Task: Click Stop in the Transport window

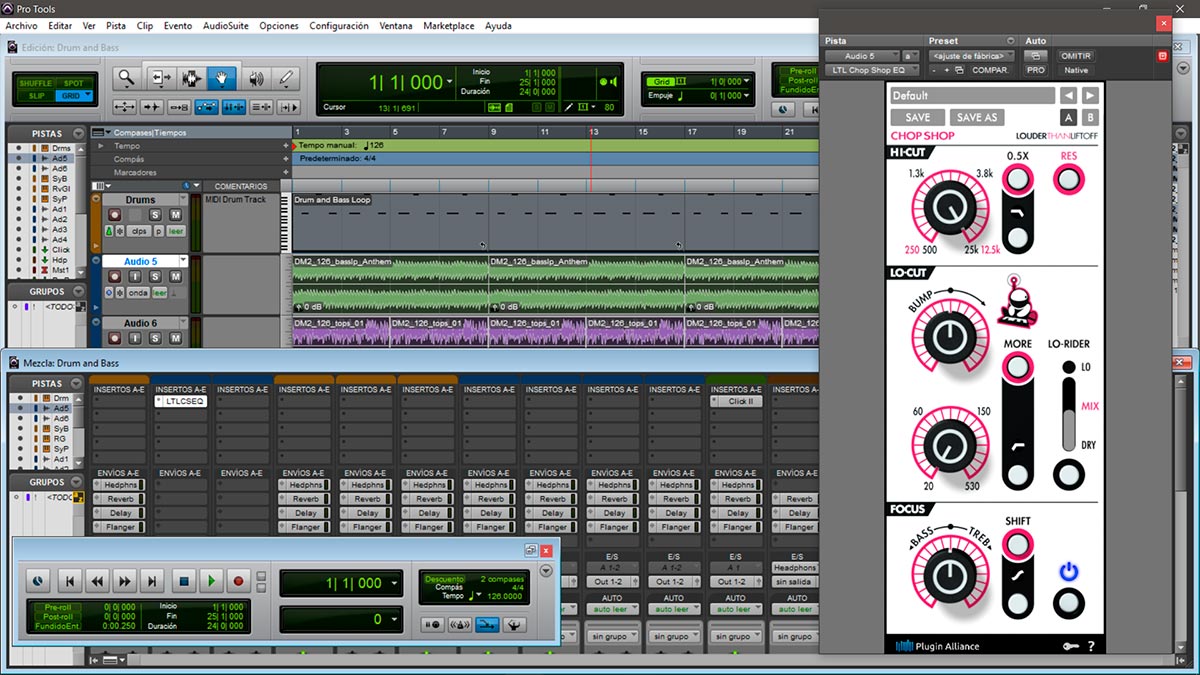Action: tap(183, 580)
